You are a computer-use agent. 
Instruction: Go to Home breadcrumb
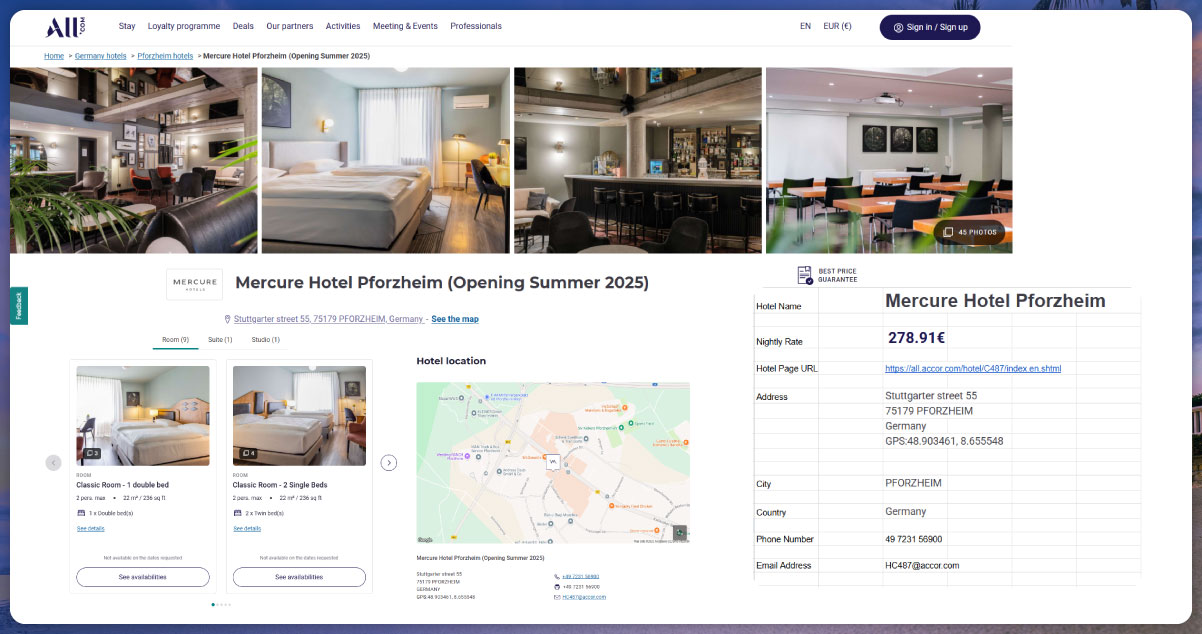click(54, 56)
